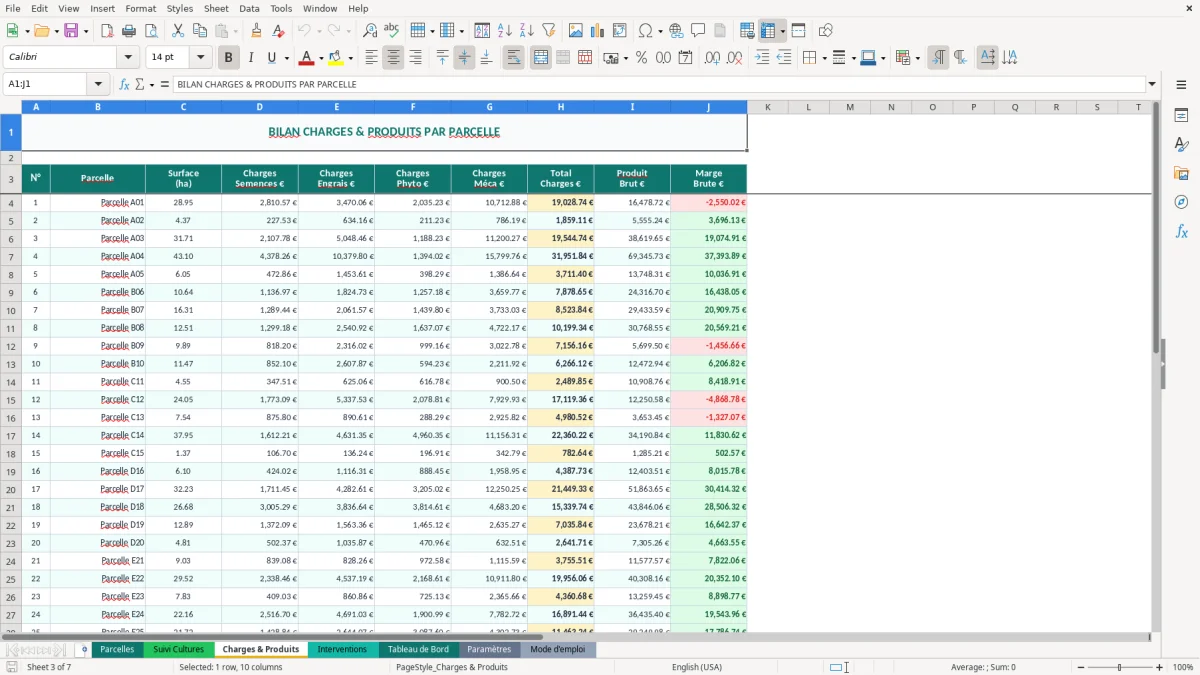This screenshot has width=1200, height=675.
Task: Switch to the Parcelles sheet tab
Action: (117, 649)
